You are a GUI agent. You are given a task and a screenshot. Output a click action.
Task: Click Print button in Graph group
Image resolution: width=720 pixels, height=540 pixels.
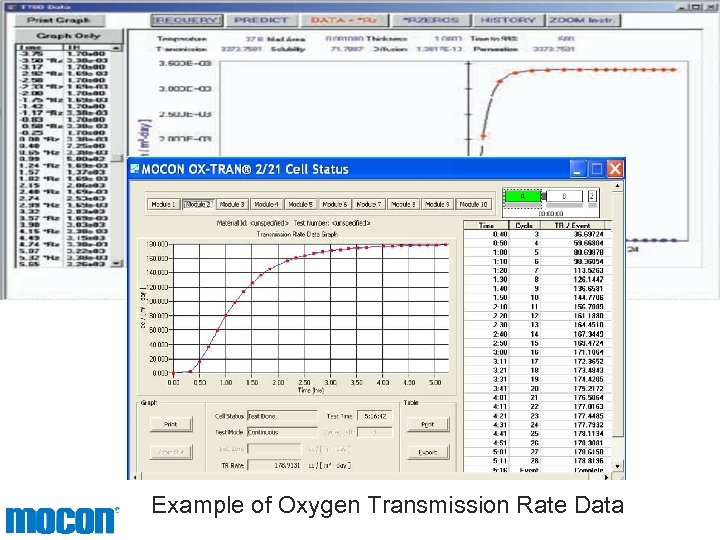click(x=171, y=424)
